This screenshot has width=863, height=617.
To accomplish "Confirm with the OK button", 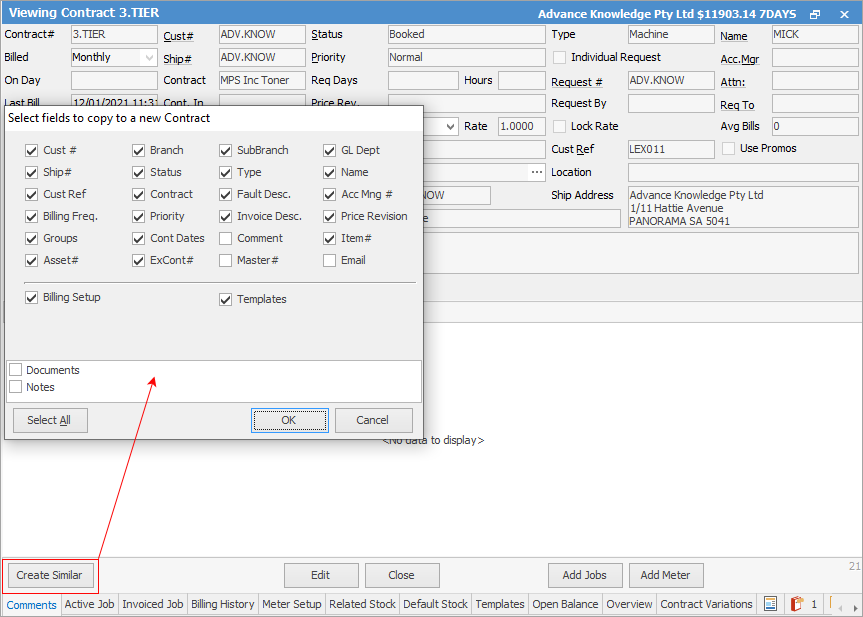I will tap(290, 421).
